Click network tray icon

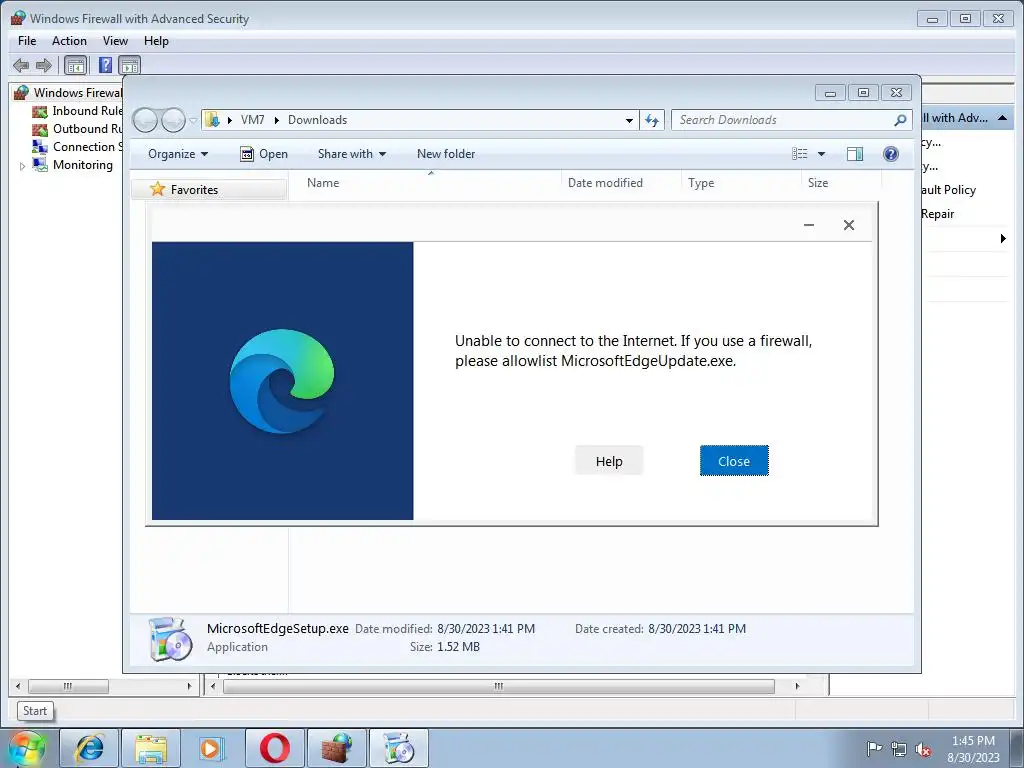pos(899,749)
